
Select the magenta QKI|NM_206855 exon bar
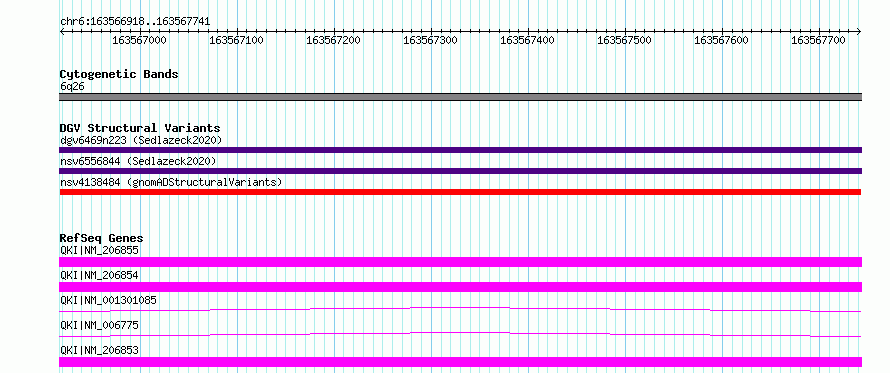pyautogui.click(x=460, y=262)
